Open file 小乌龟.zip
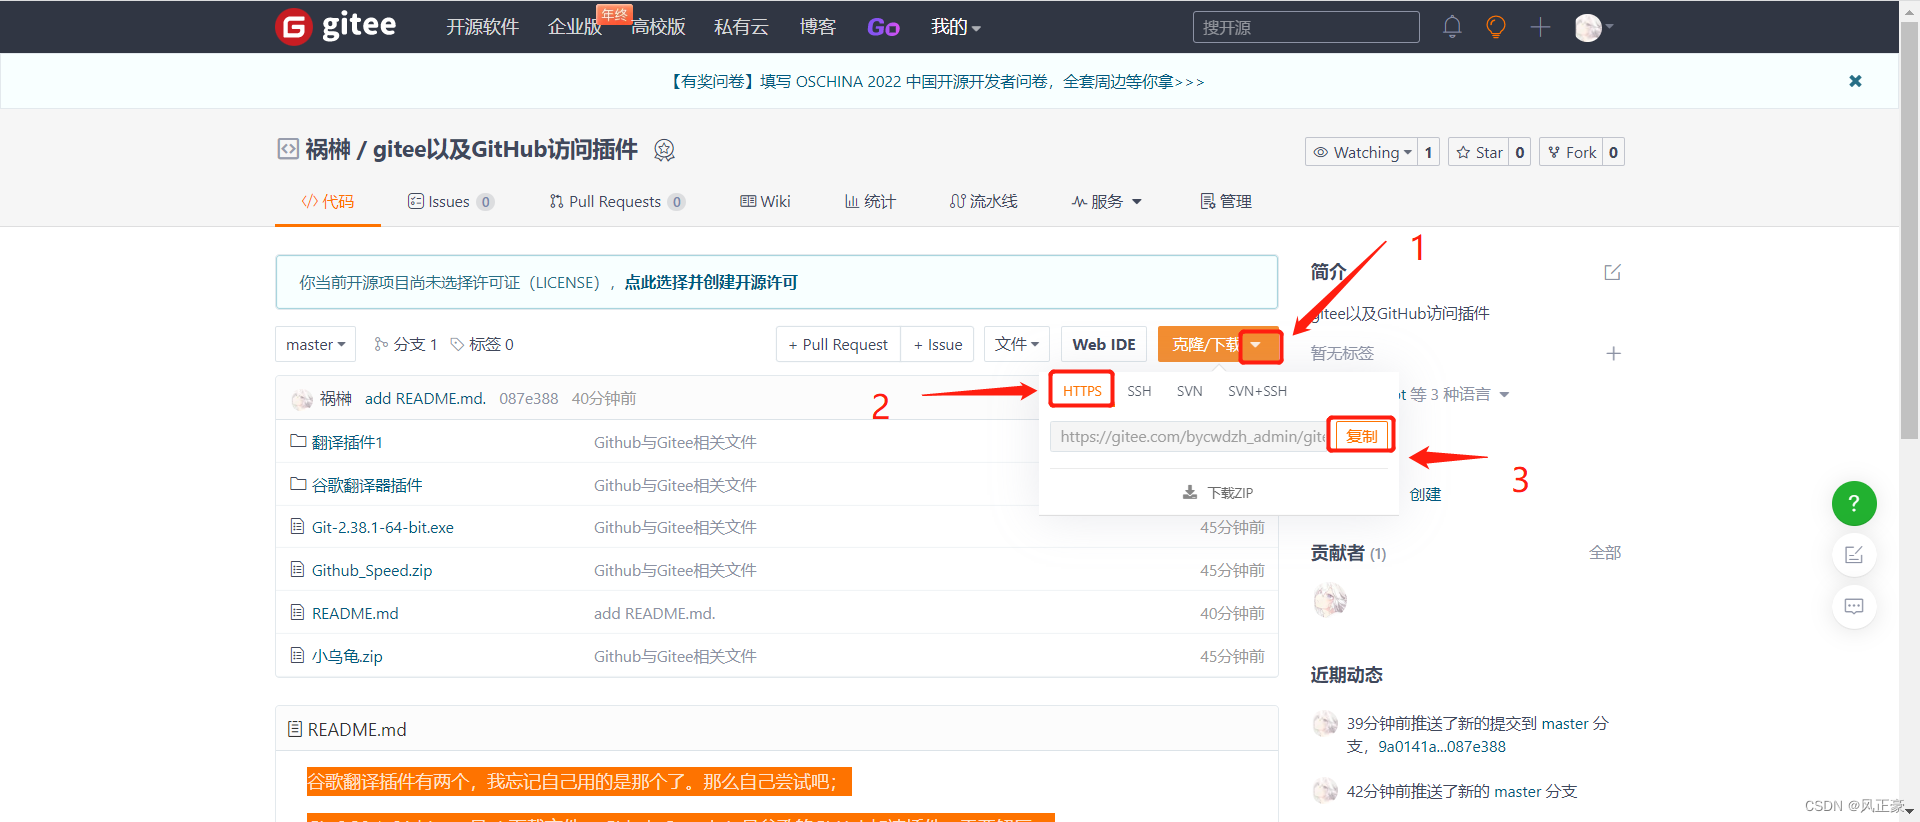The width and height of the screenshot is (1920, 822). (347, 656)
